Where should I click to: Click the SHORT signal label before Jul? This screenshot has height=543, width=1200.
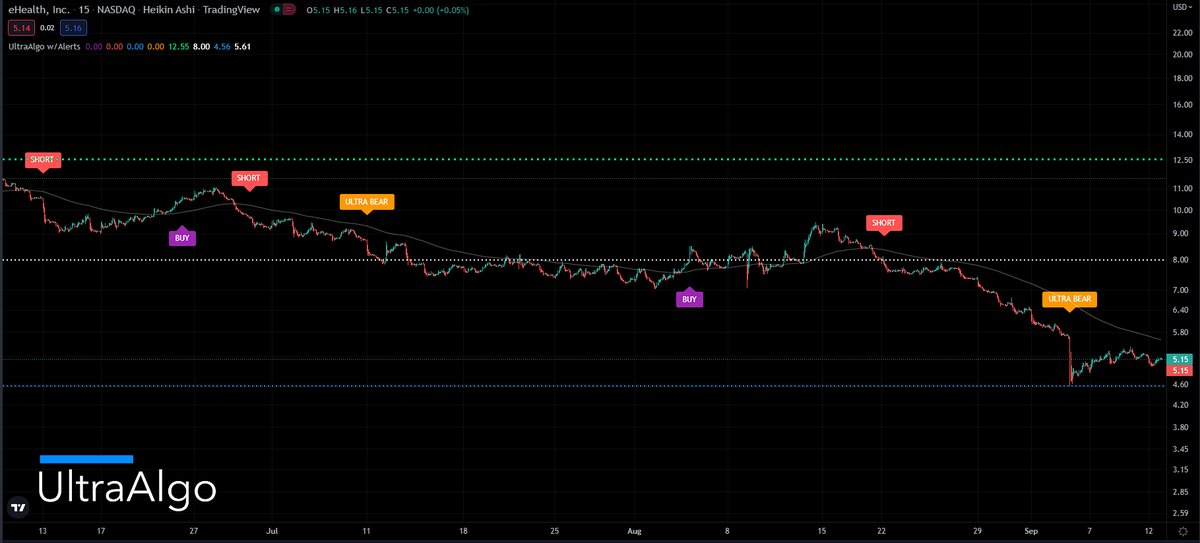[248, 179]
